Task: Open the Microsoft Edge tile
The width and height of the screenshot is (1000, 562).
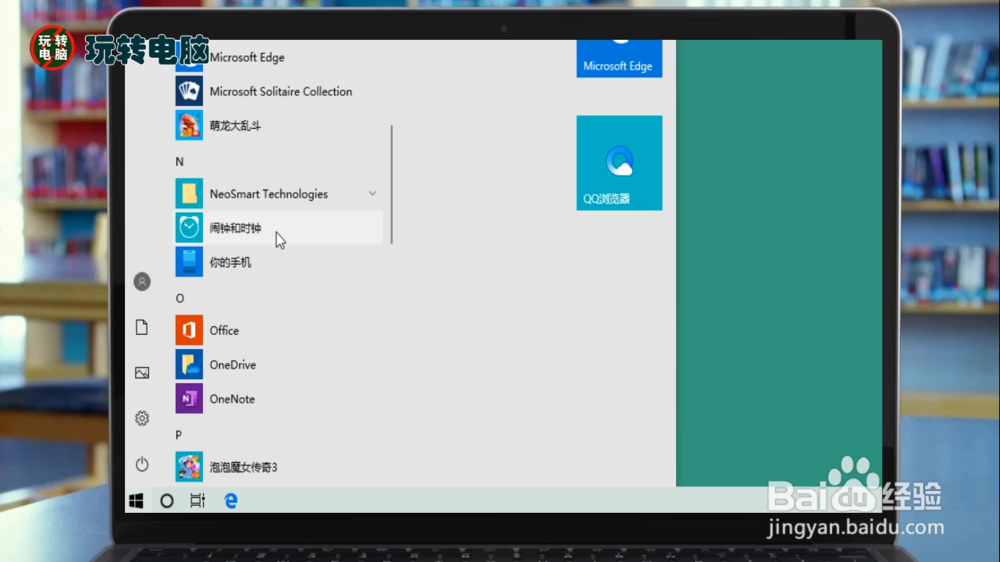Action: tap(619, 58)
